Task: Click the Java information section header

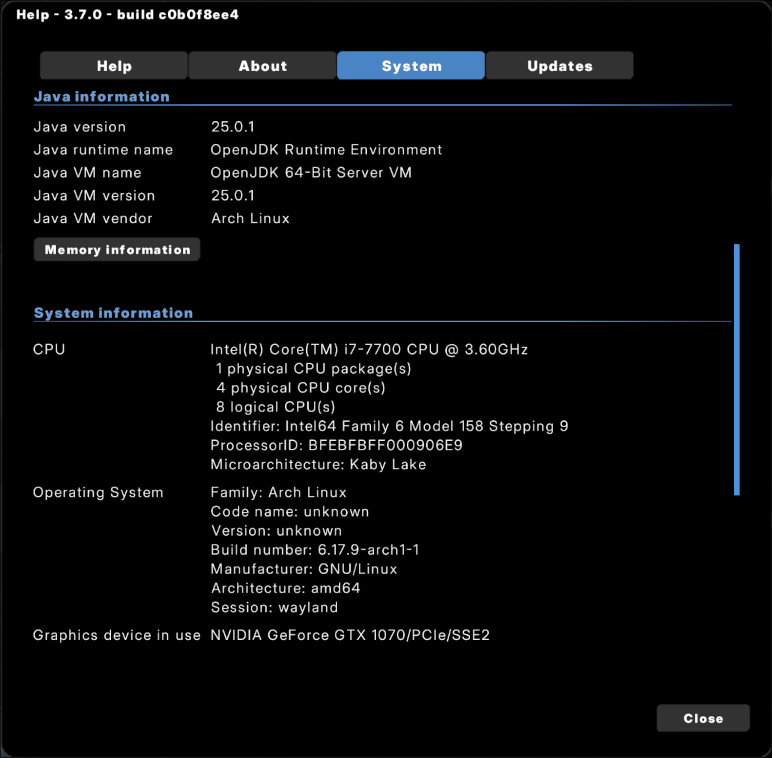Action: coord(101,97)
